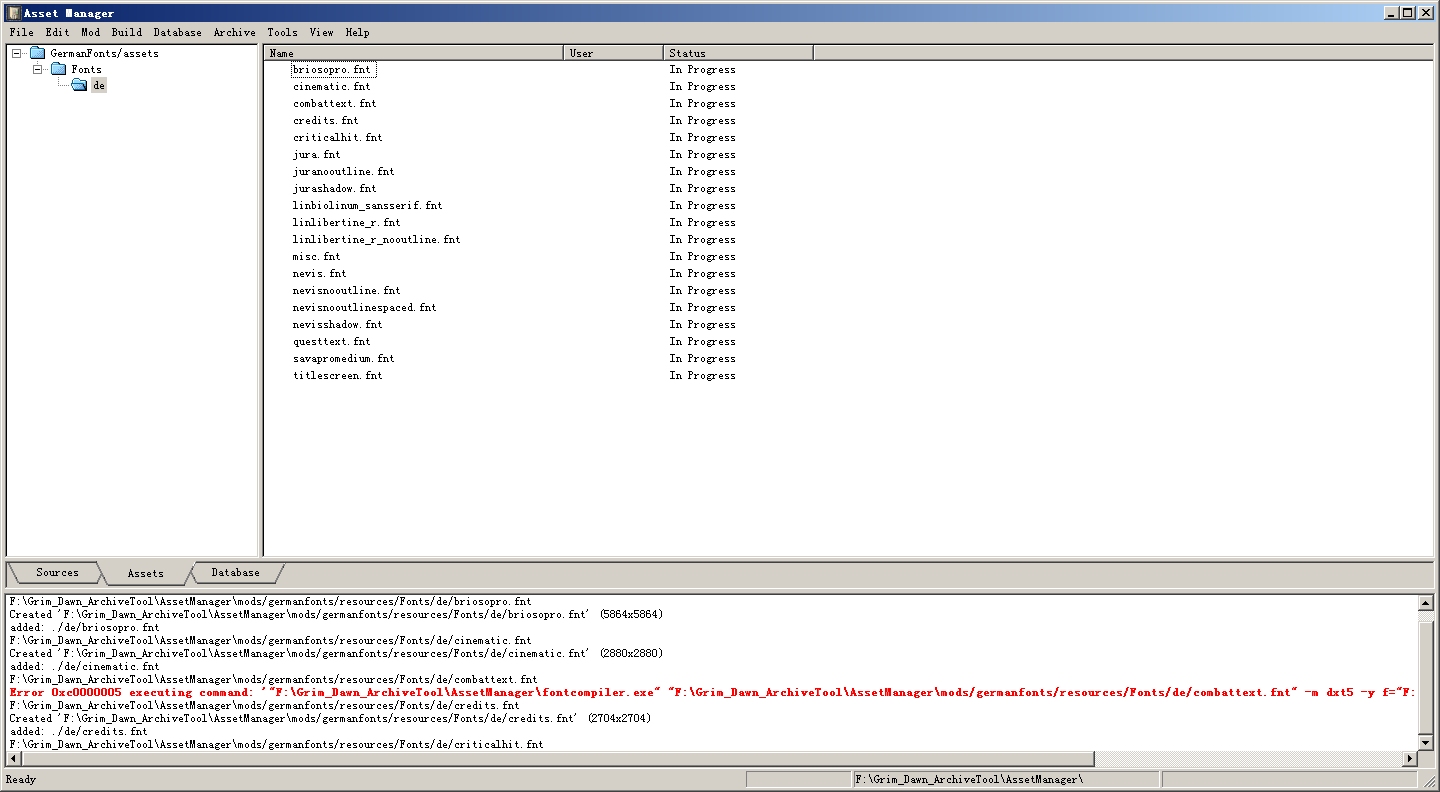Sort the file list by Name column
Screen dimensions: 1440x792
coord(414,53)
